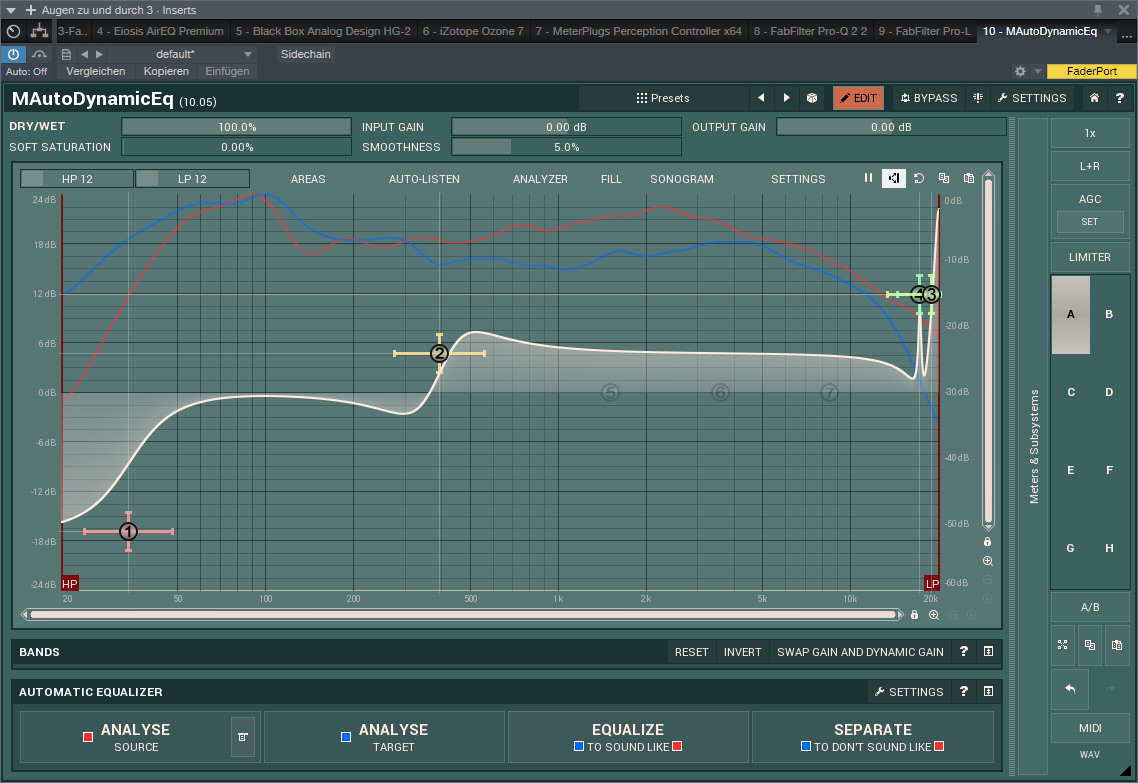Click the paste icon above the EQ graph
Image resolution: width=1138 pixels, height=783 pixels.
(x=968, y=178)
